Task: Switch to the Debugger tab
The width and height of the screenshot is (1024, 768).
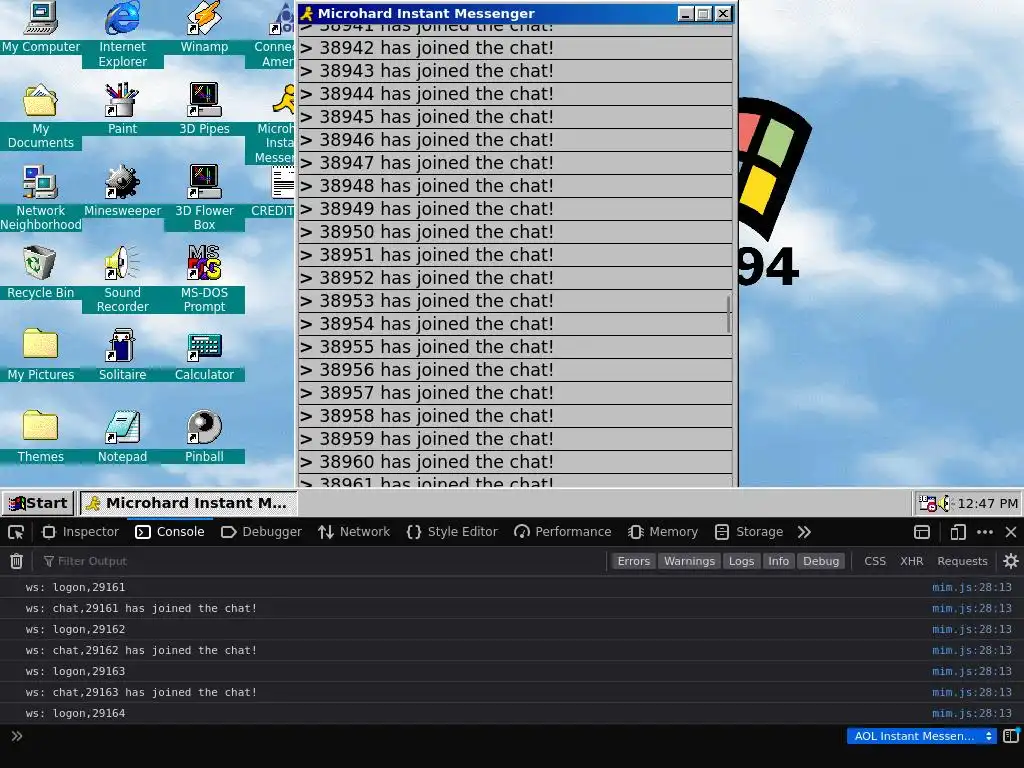Action: [261, 532]
